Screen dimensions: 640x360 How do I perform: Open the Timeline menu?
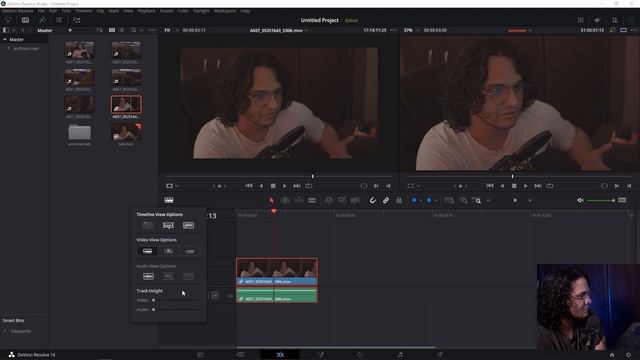coord(83,11)
